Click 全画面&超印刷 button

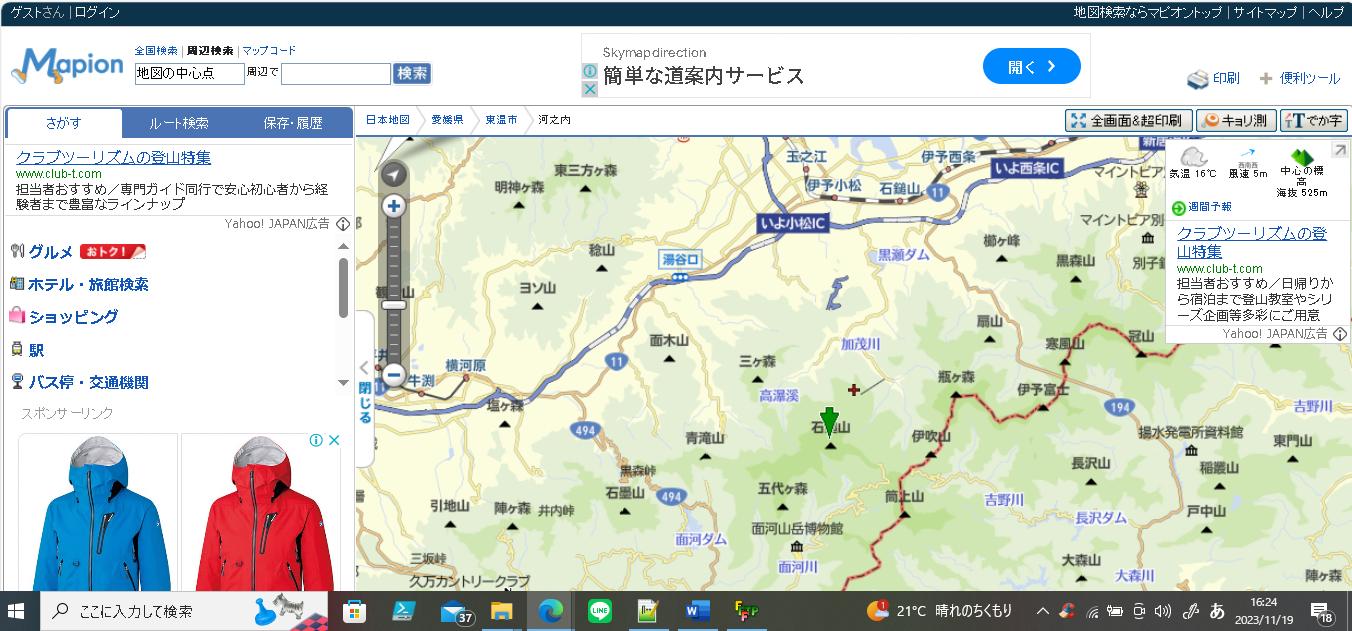pos(1129,120)
